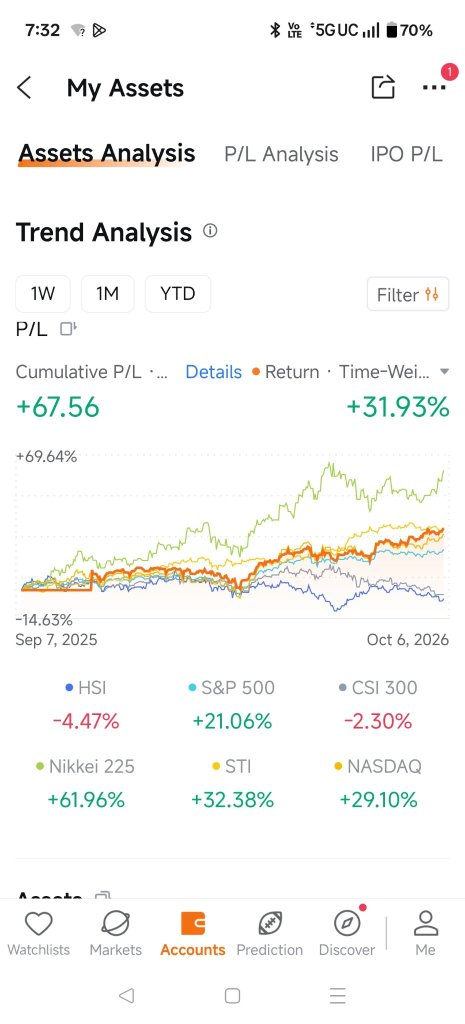Toggle the HSI benchmark line
The width and height of the screenshot is (465, 1024).
86,687
